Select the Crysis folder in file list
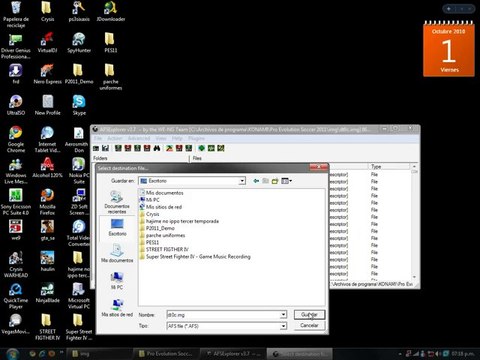480x360 pixels. [x=149, y=214]
